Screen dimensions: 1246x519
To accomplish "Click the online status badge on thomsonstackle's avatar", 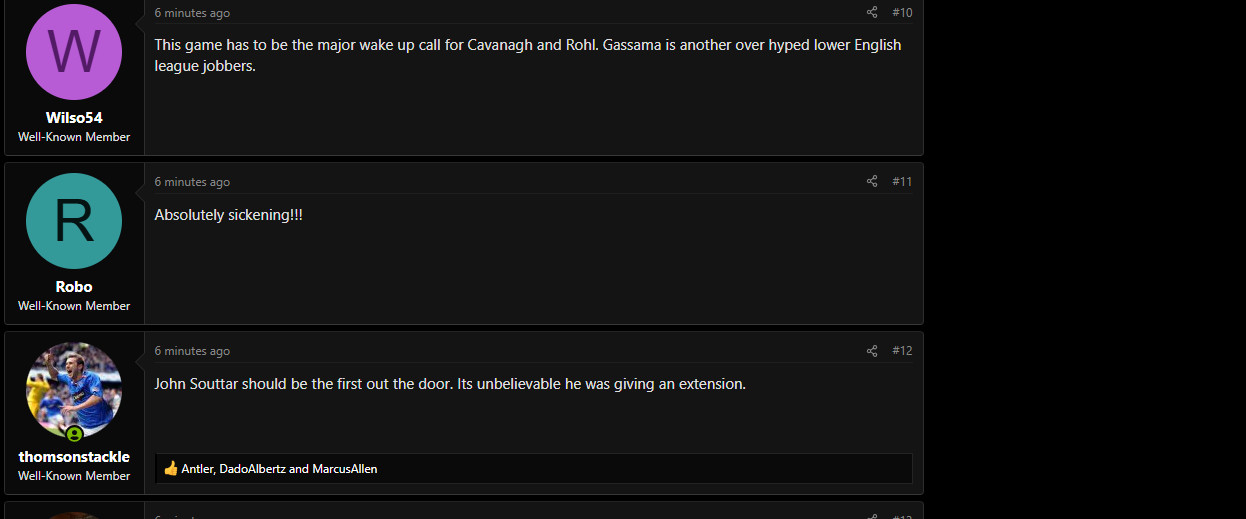I will (x=74, y=434).
